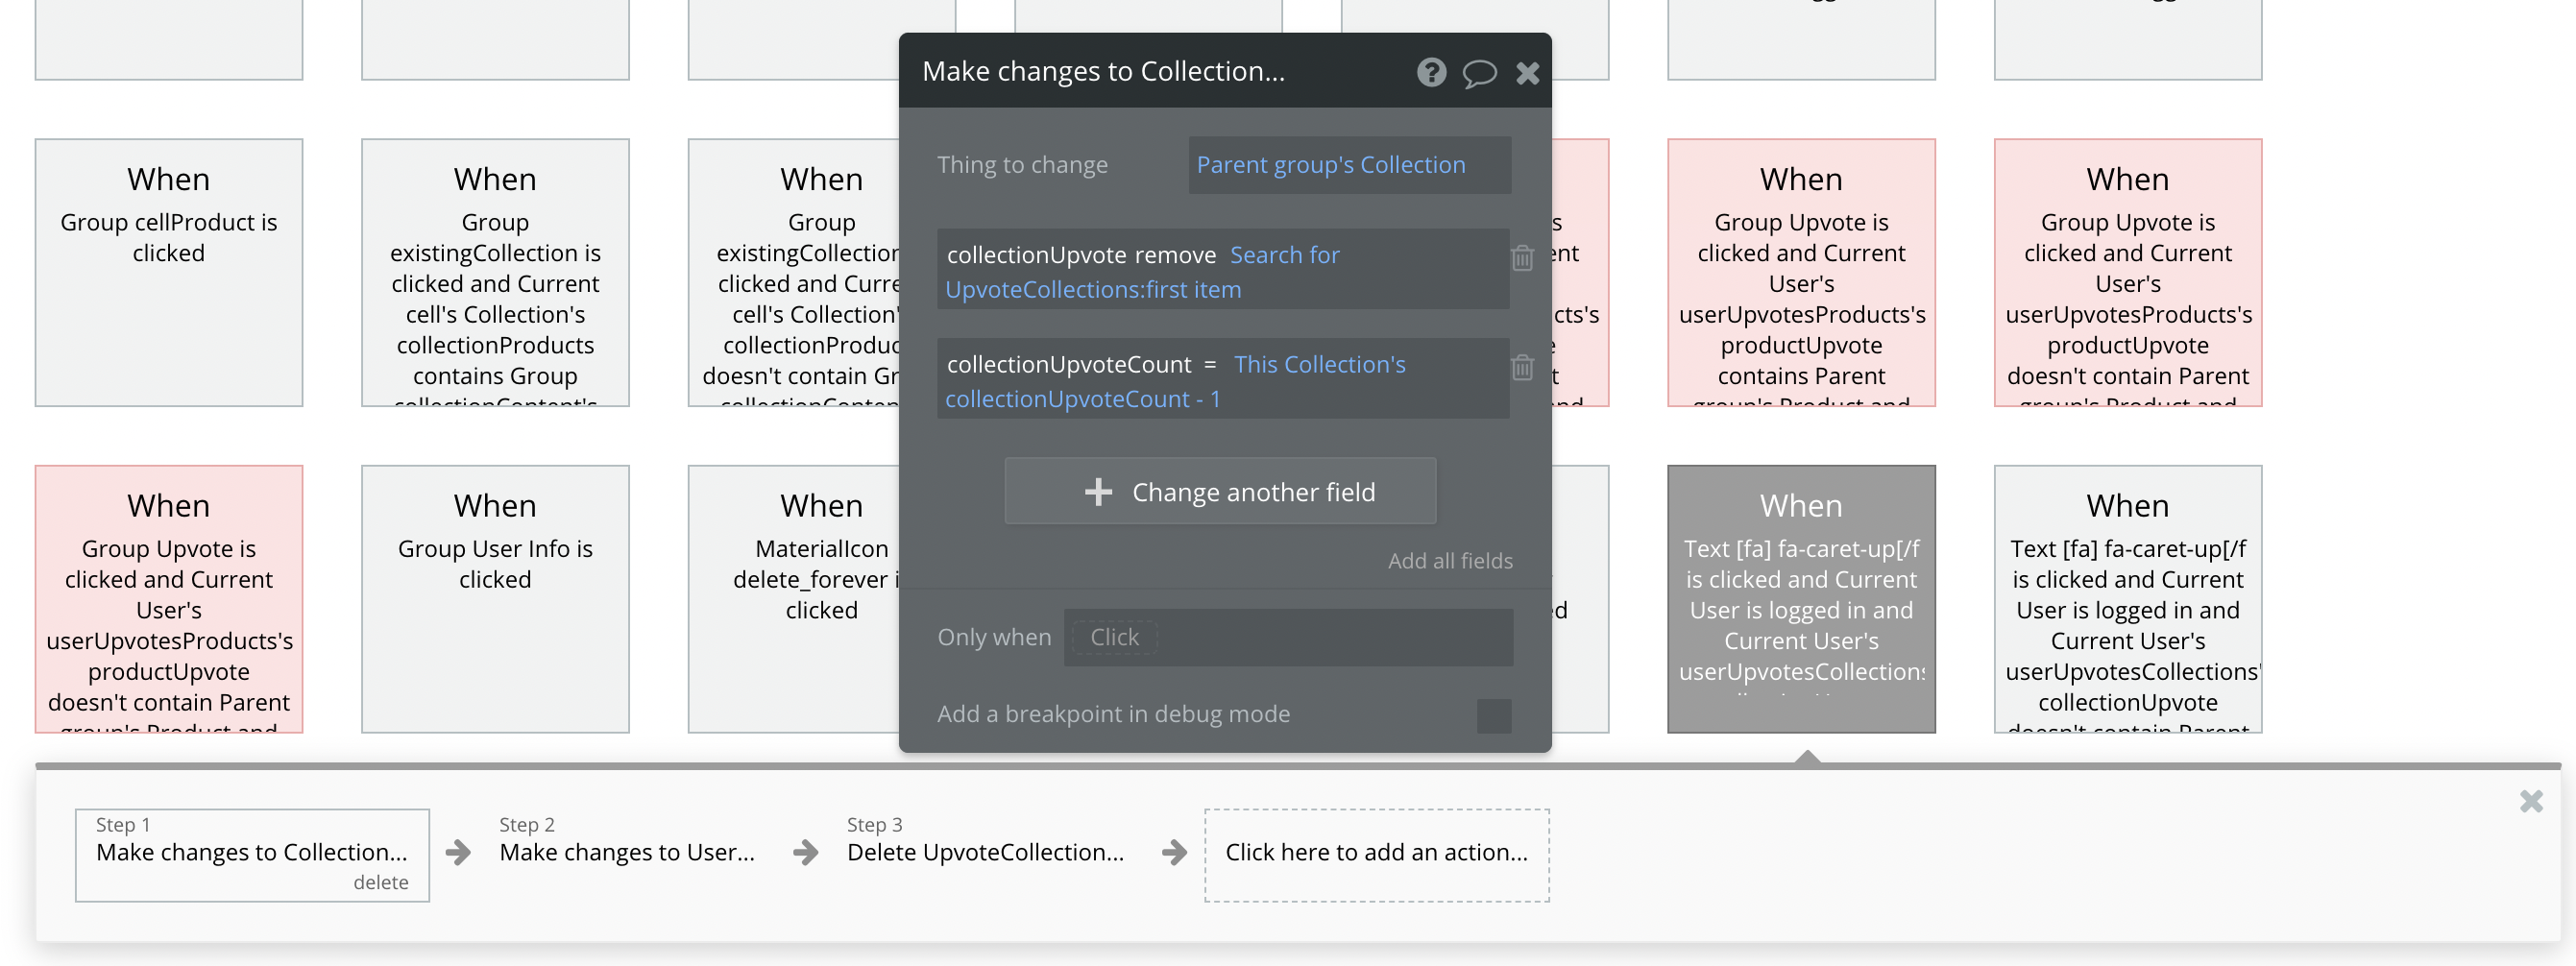Click here to add an action
Viewport: 2576px width, 966px height.
click(1376, 853)
